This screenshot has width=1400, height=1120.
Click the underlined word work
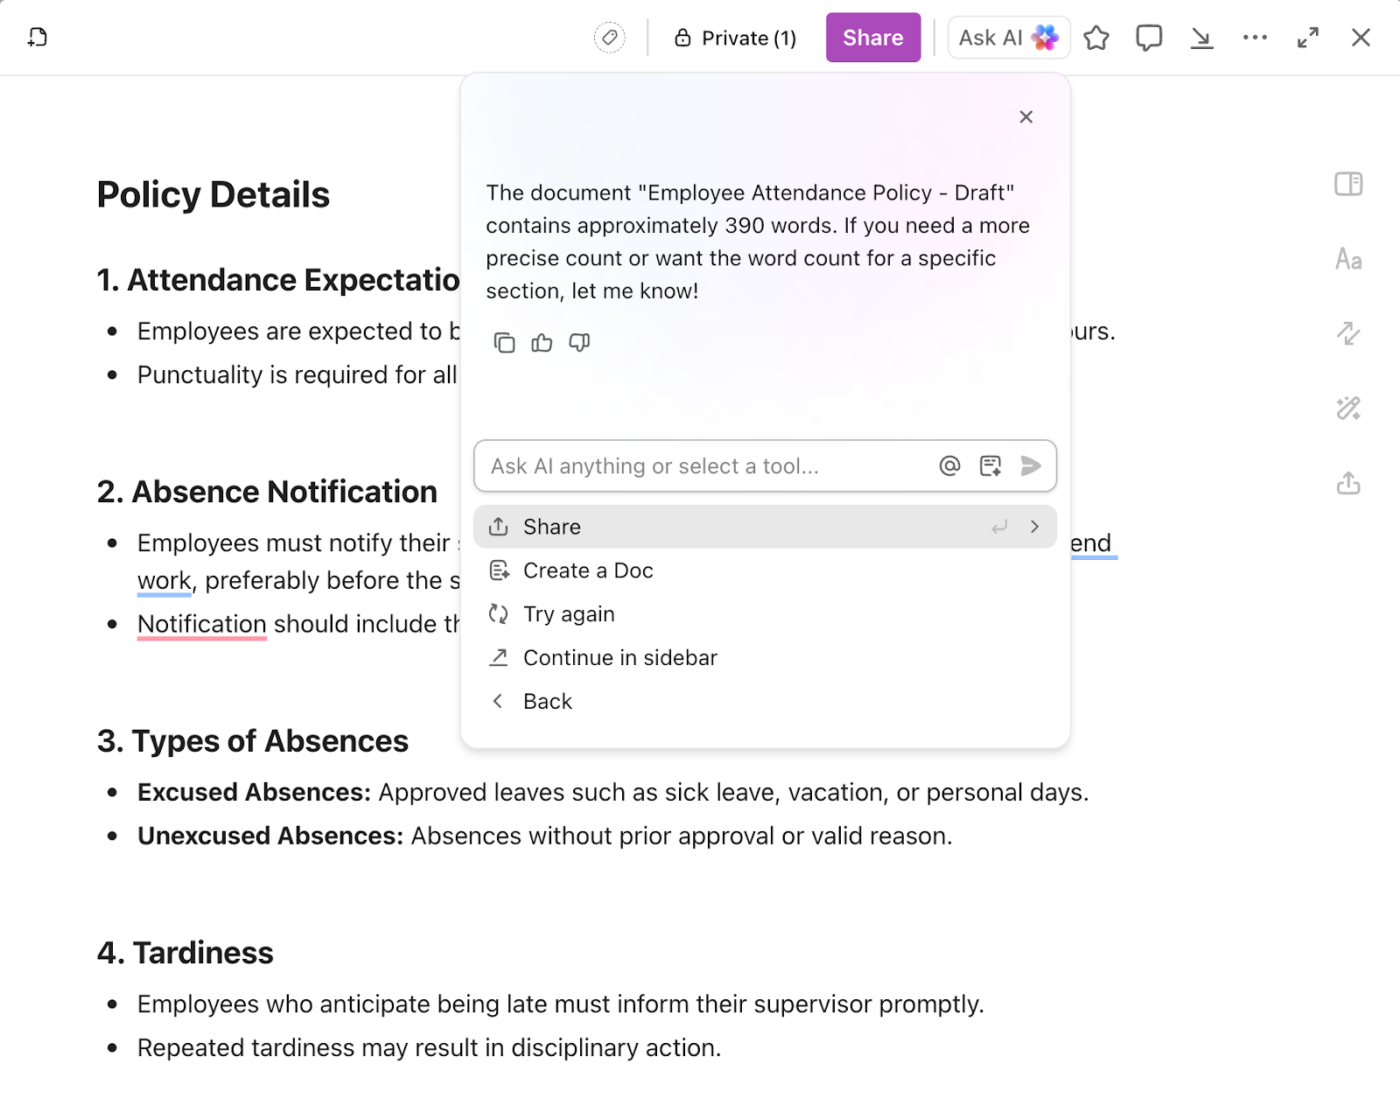pos(164,581)
